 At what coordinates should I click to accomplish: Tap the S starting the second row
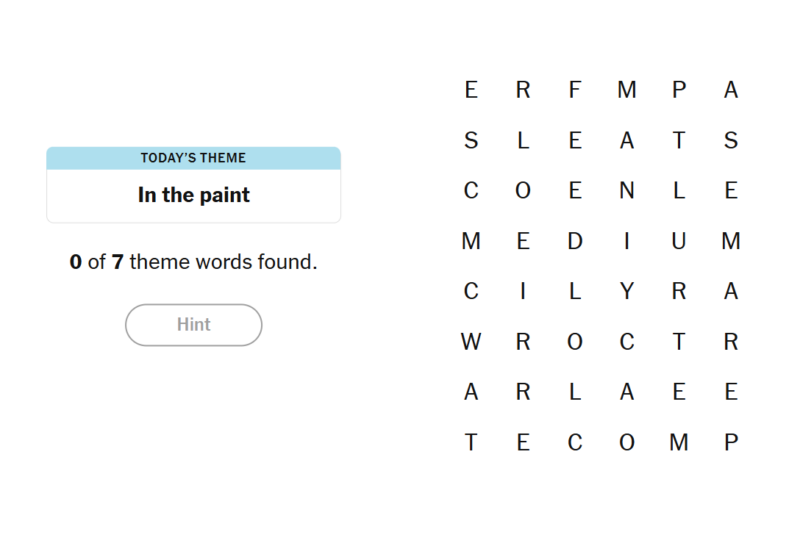471,141
